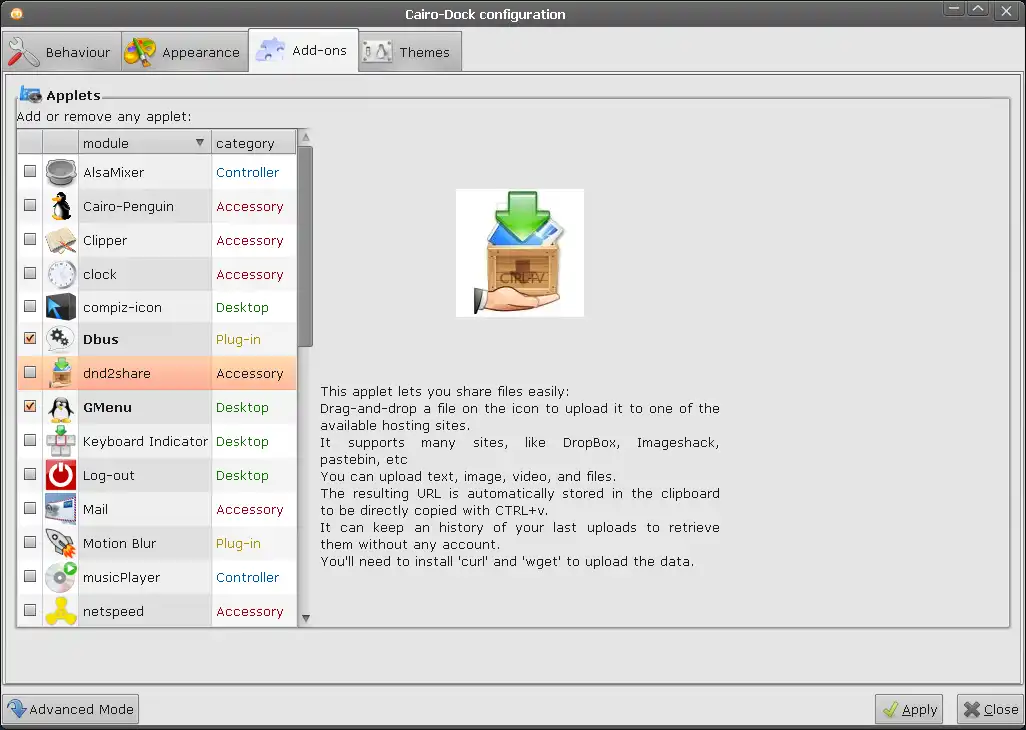
Task: Select the Motion Blur module name
Action: click(x=119, y=544)
